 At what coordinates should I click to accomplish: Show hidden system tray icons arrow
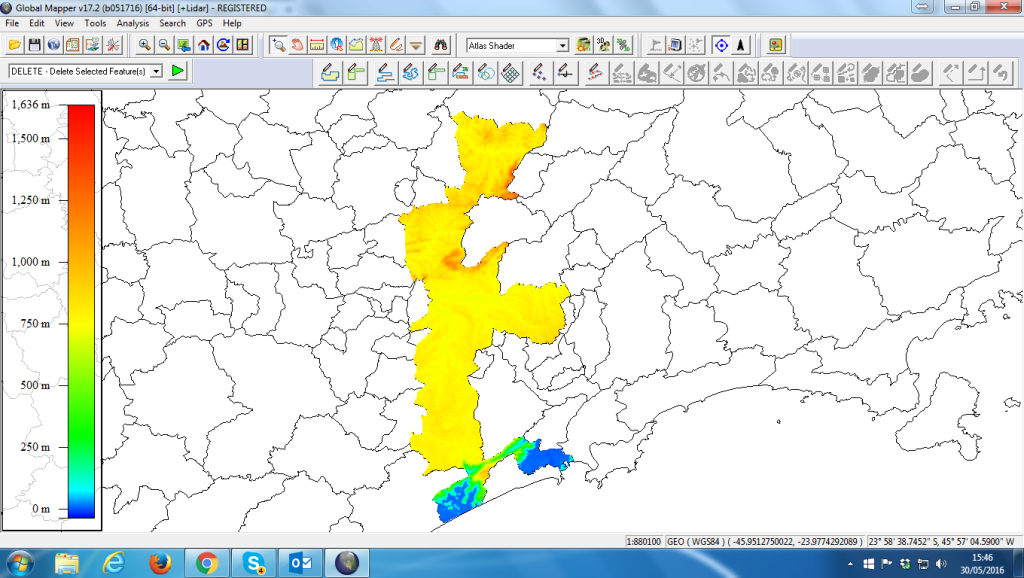coord(846,563)
